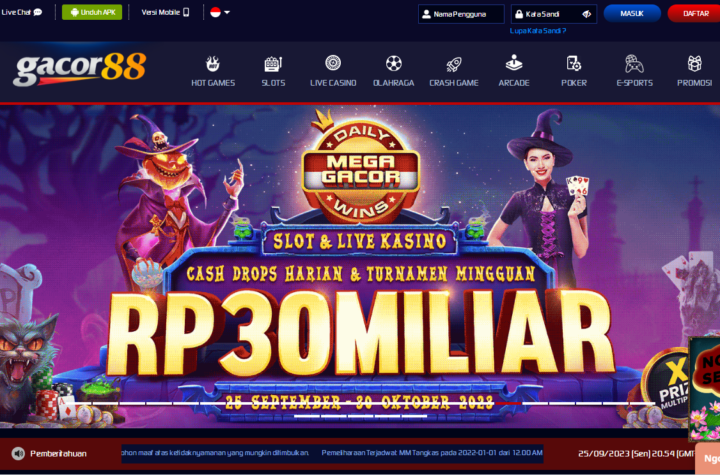Toggle password visibility eye icon
This screenshot has width=720, height=475.
tap(586, 14)
